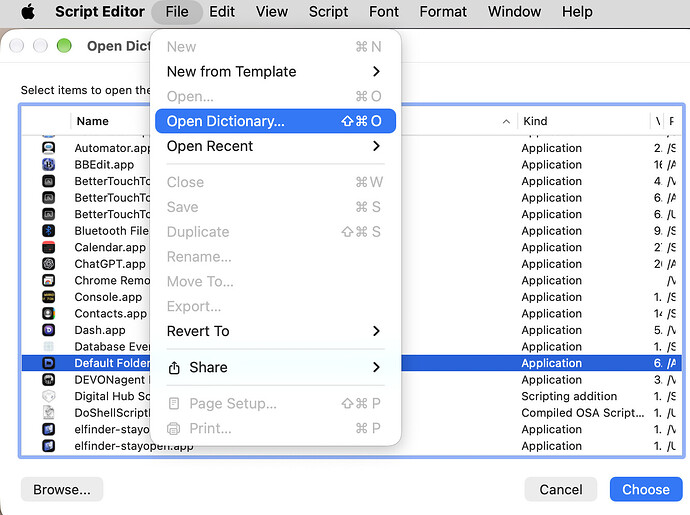Click the BetterTouchTool icon in the Bluetooth-adjacent row
690x515 pixels.
pos(48,214)
